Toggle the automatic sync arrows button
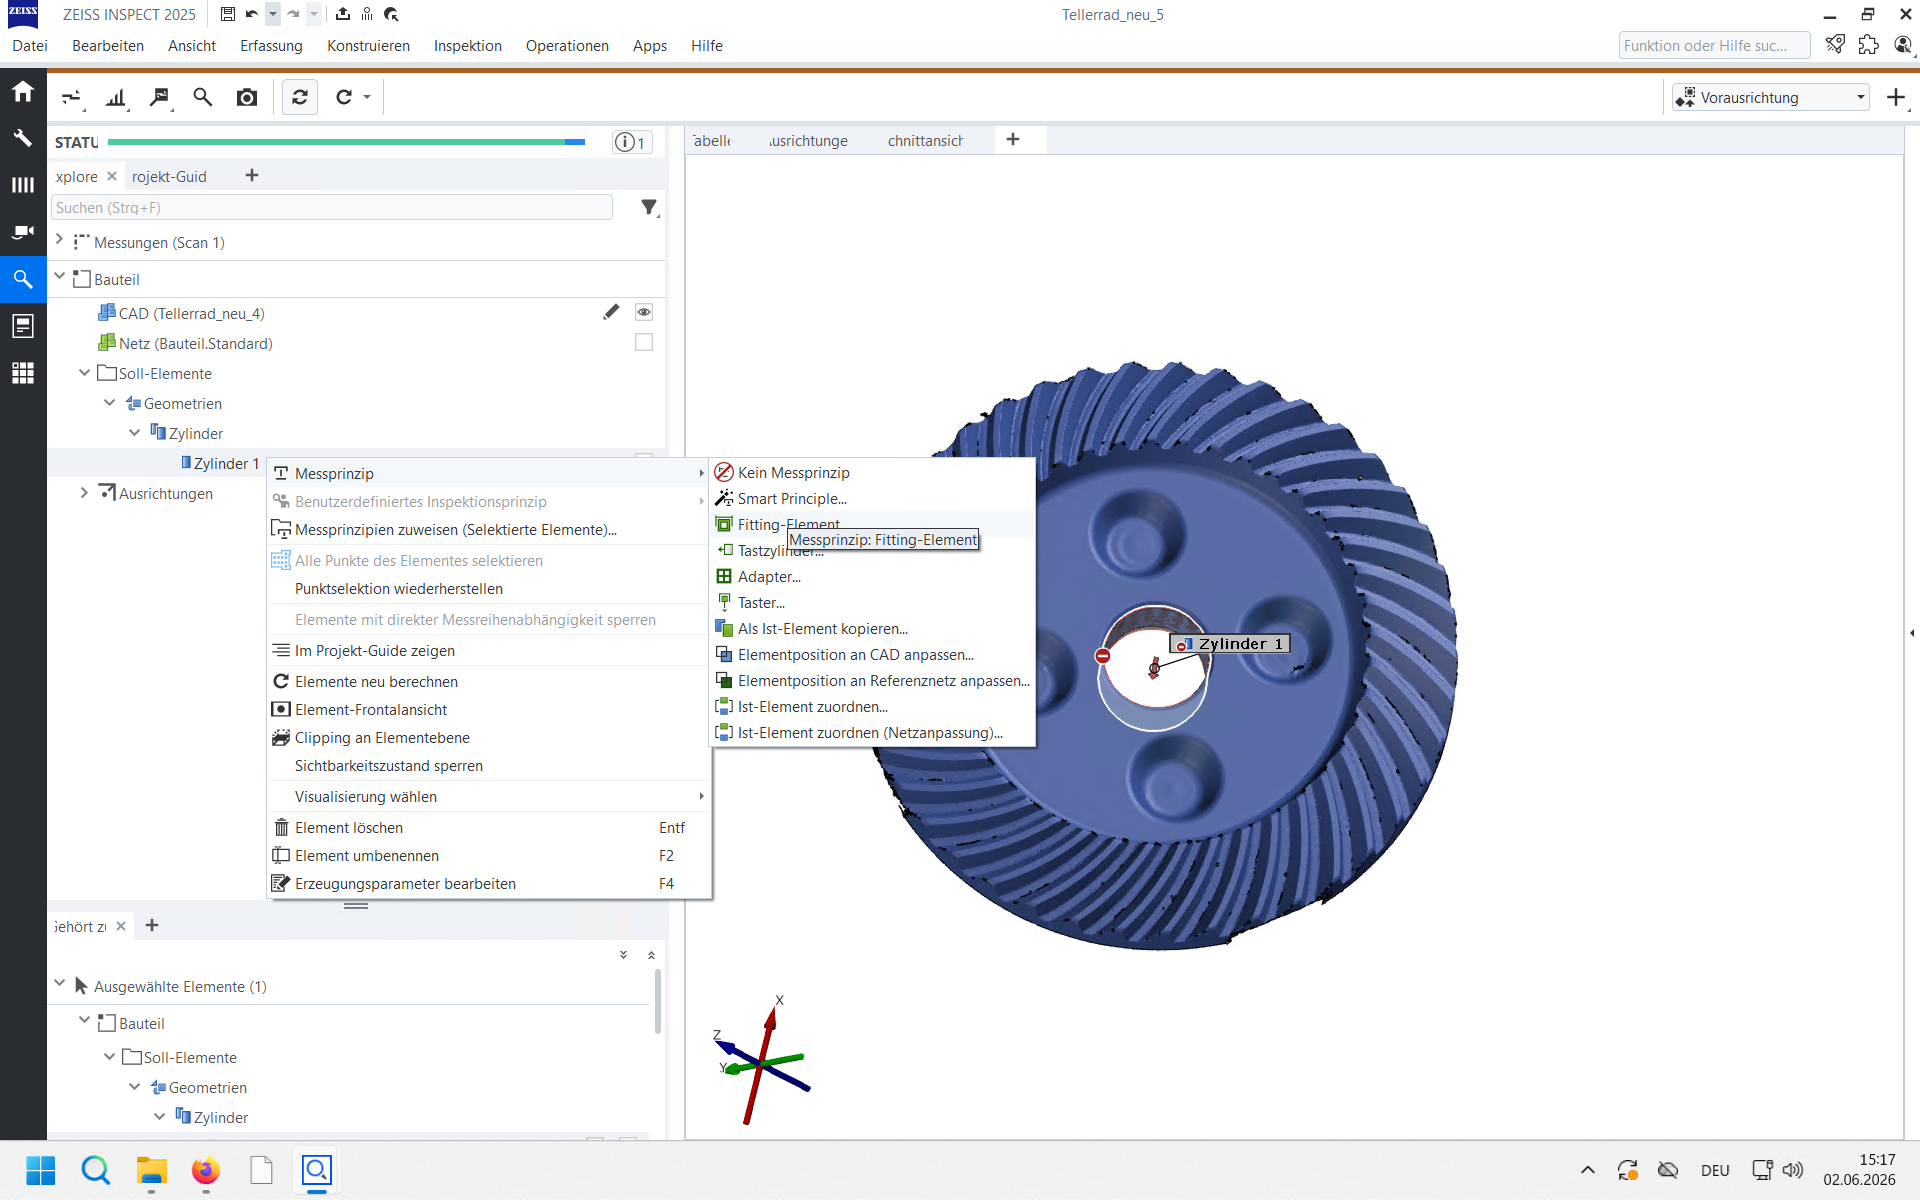Screen dimensions: 1920x1200 pos(300,97)
